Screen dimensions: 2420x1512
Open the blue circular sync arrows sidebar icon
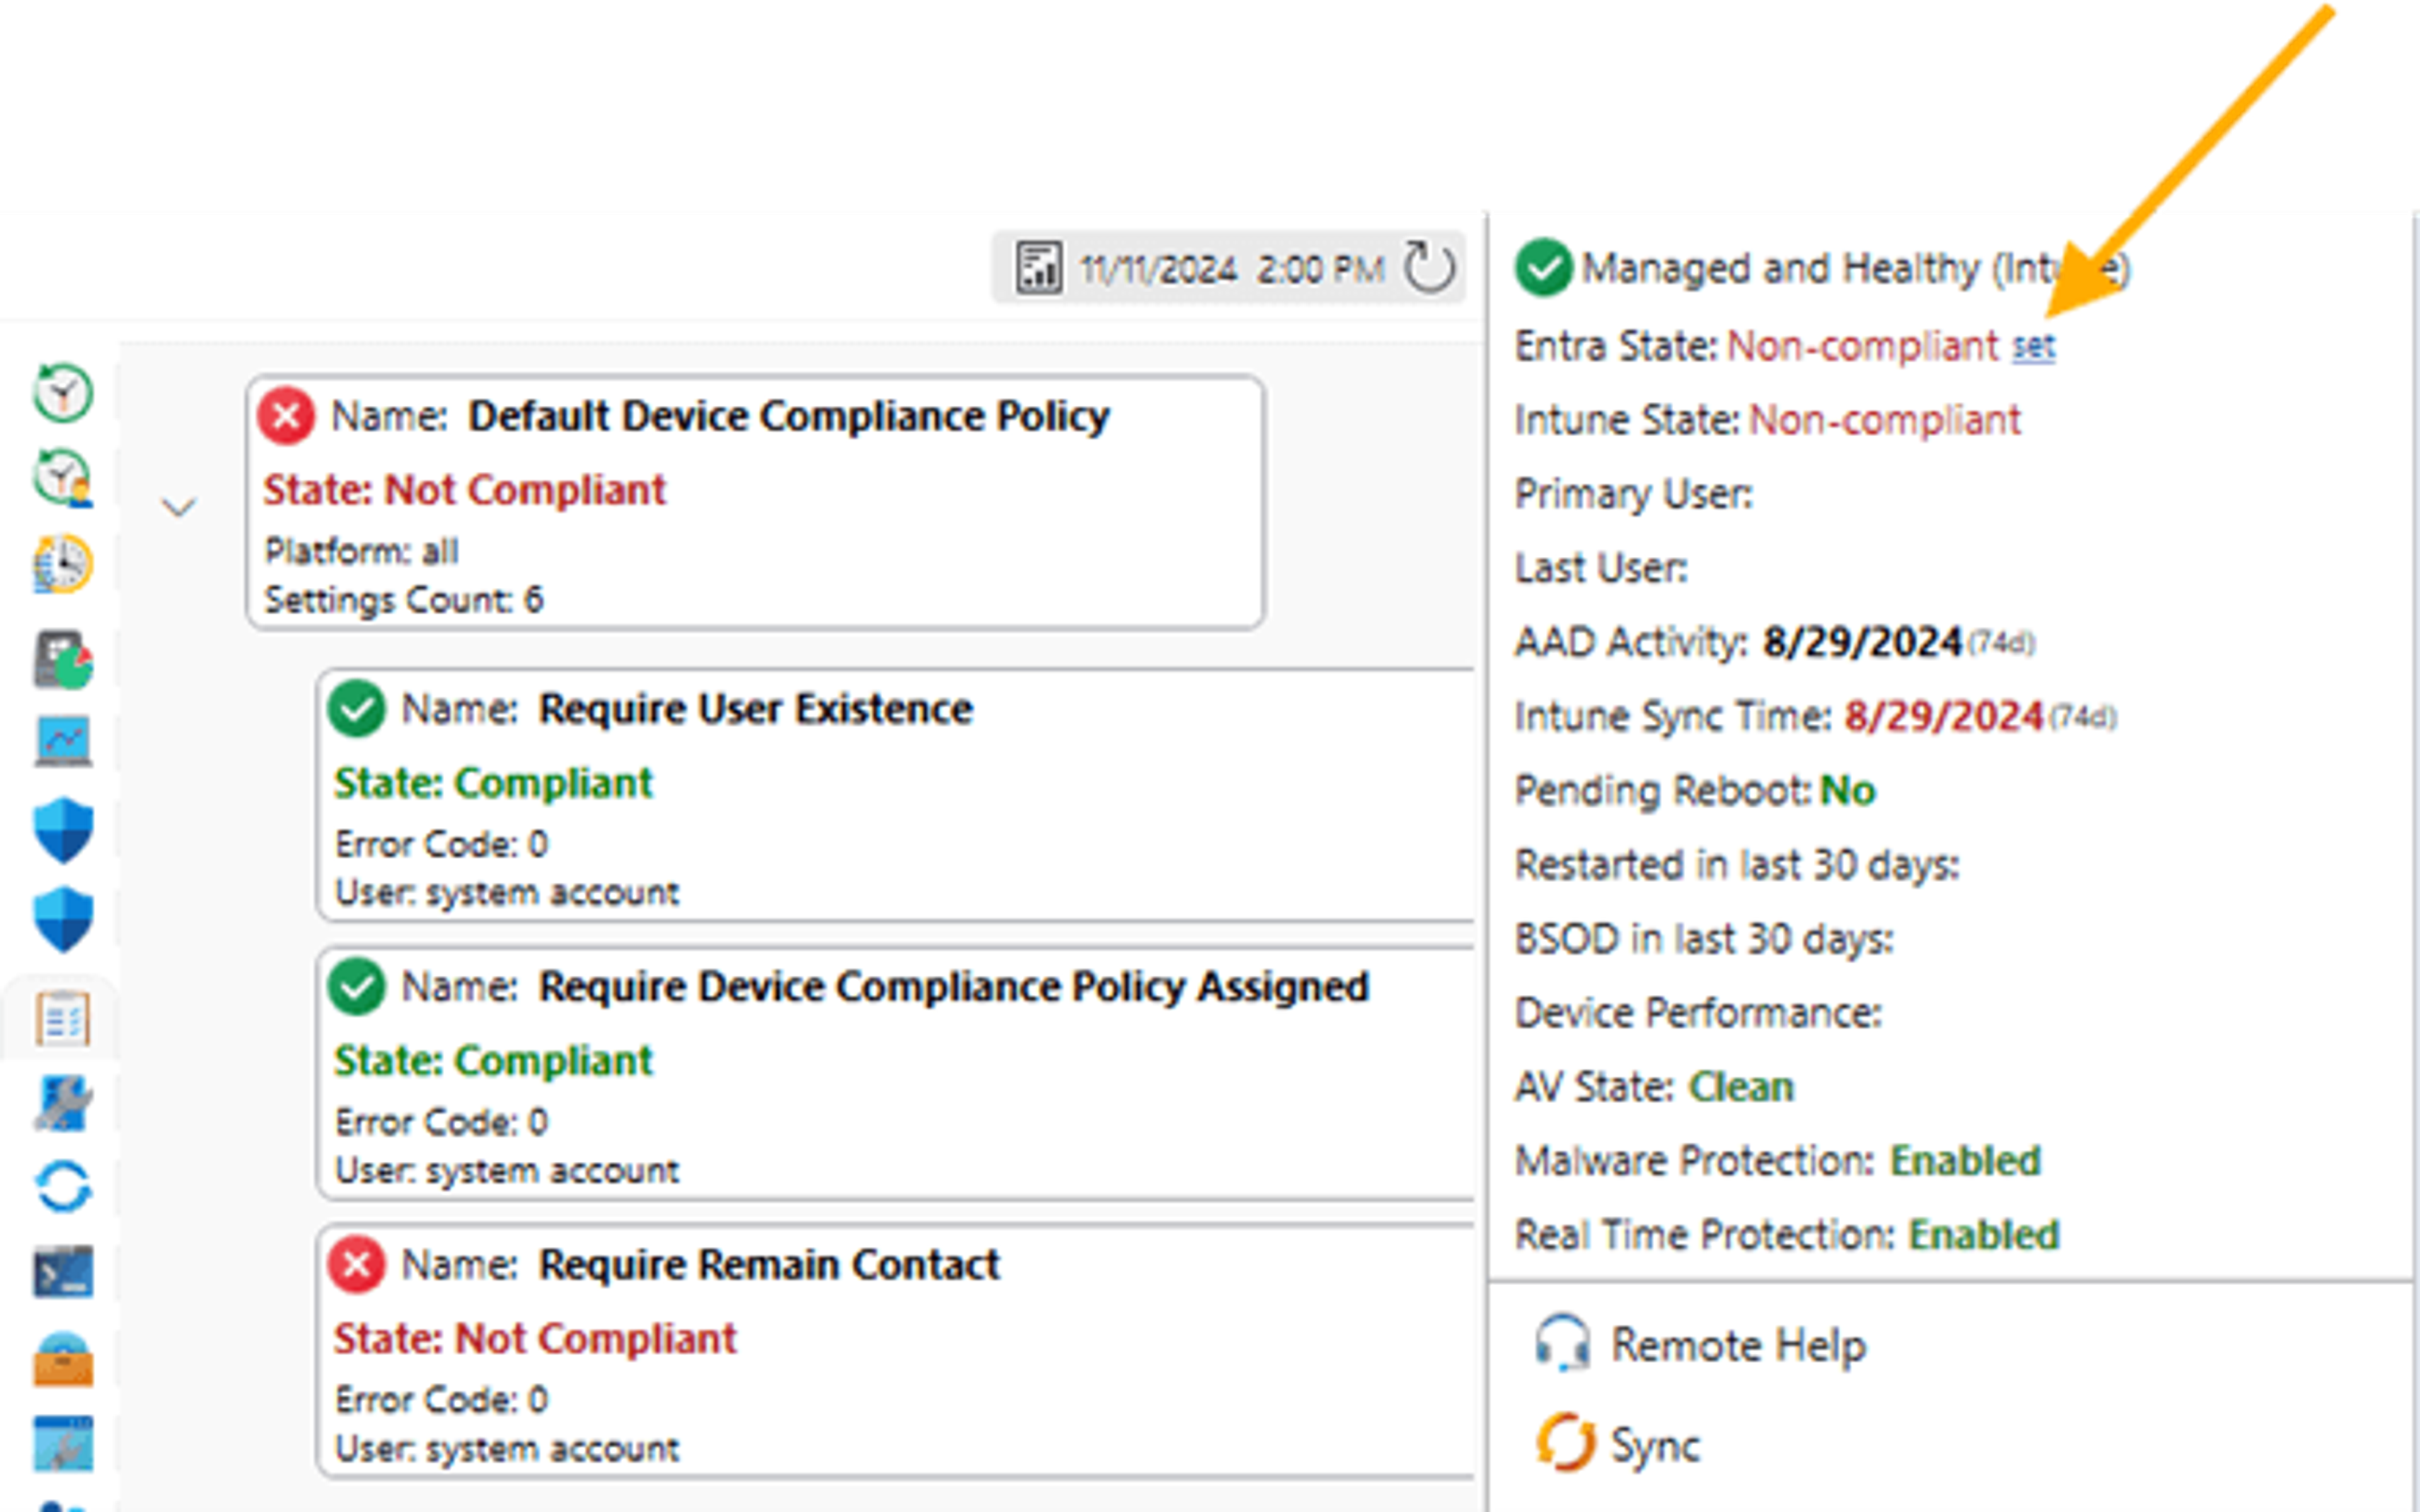tap(63, 1187)
